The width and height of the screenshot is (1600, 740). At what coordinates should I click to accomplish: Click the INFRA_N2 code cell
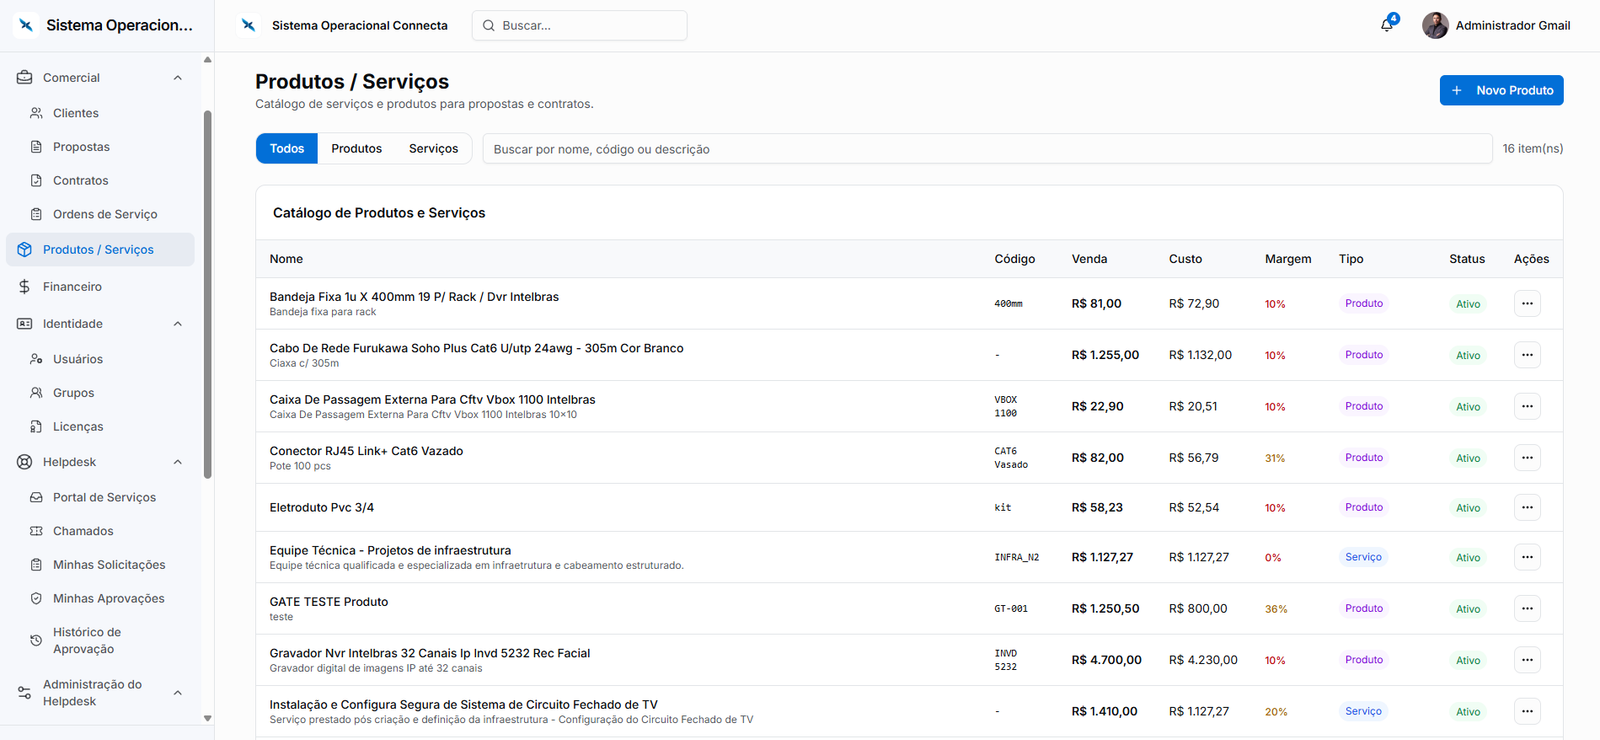click(x=1017, y=558)
